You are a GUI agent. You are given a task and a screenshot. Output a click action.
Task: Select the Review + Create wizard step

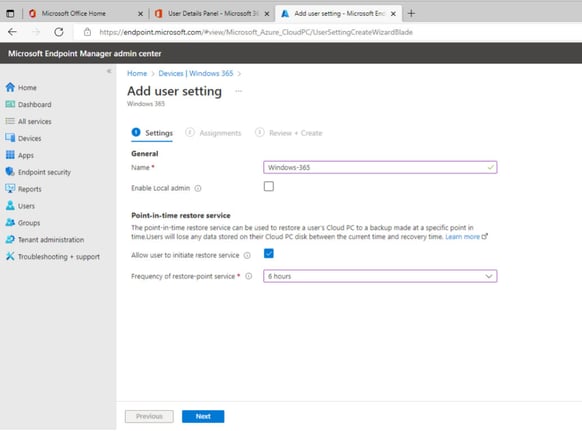click(289, 133)
